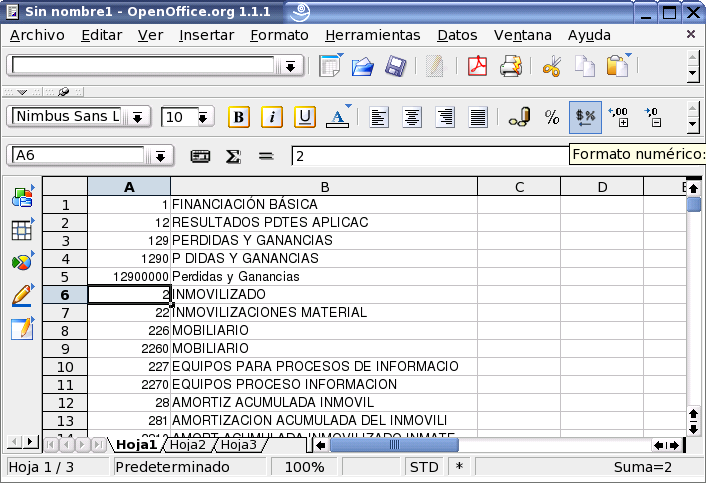Click the highlighted standard number format icon
Viewport: 706px width, 483px height.
[585, 117]
